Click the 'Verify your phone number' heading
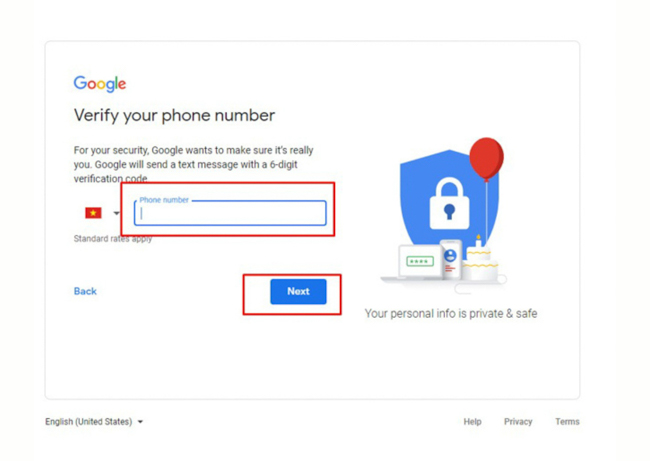The width and height of the screenshot is (650, 461). (174, 115)
